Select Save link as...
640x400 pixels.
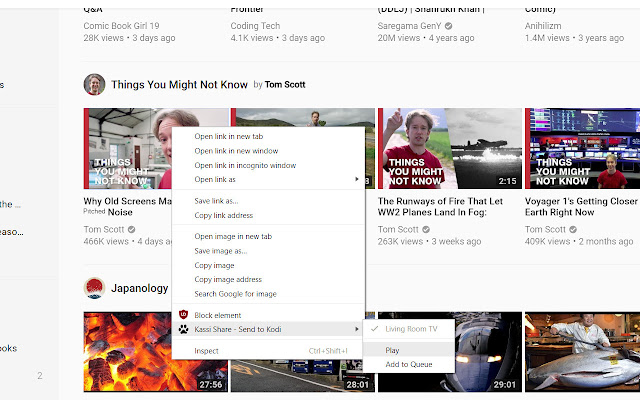[268, 201]
